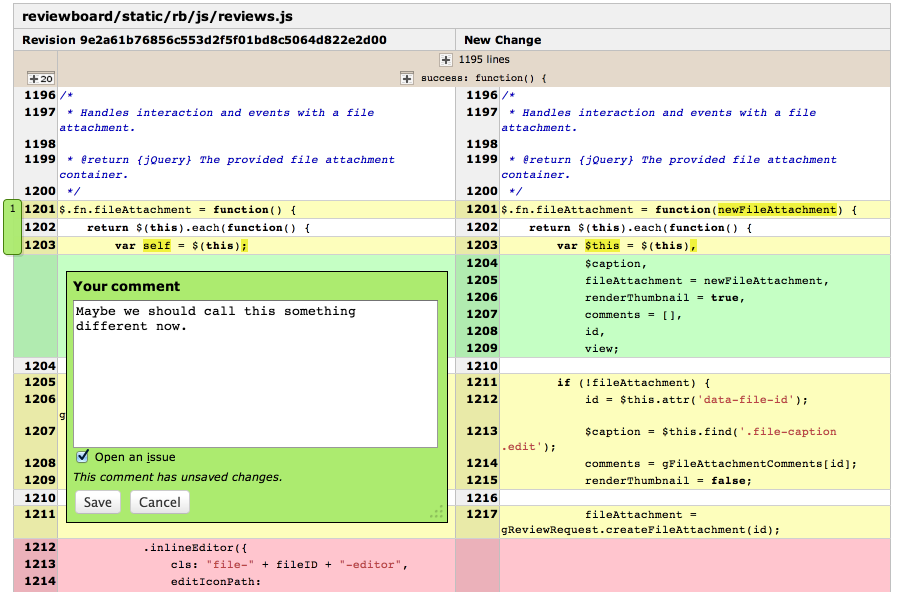
Task: Expand the 20 hidden lines with +20 control
Action: point(39,77)
